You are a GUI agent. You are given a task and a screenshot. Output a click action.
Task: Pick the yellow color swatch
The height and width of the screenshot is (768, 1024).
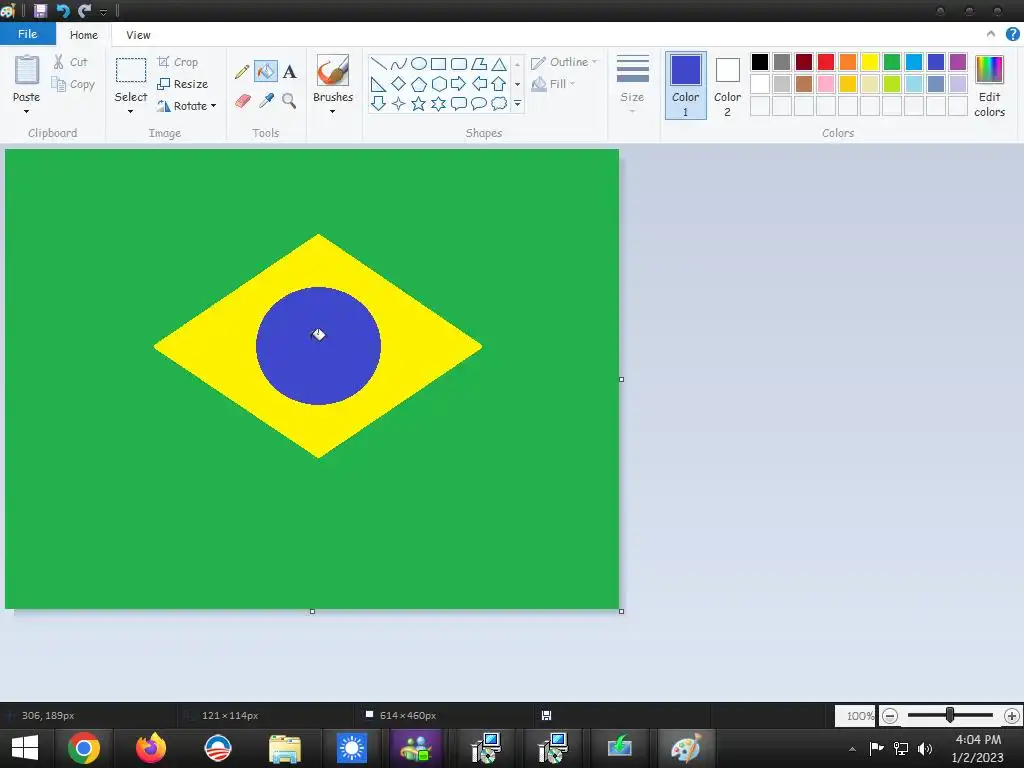[x=870, y=62]
